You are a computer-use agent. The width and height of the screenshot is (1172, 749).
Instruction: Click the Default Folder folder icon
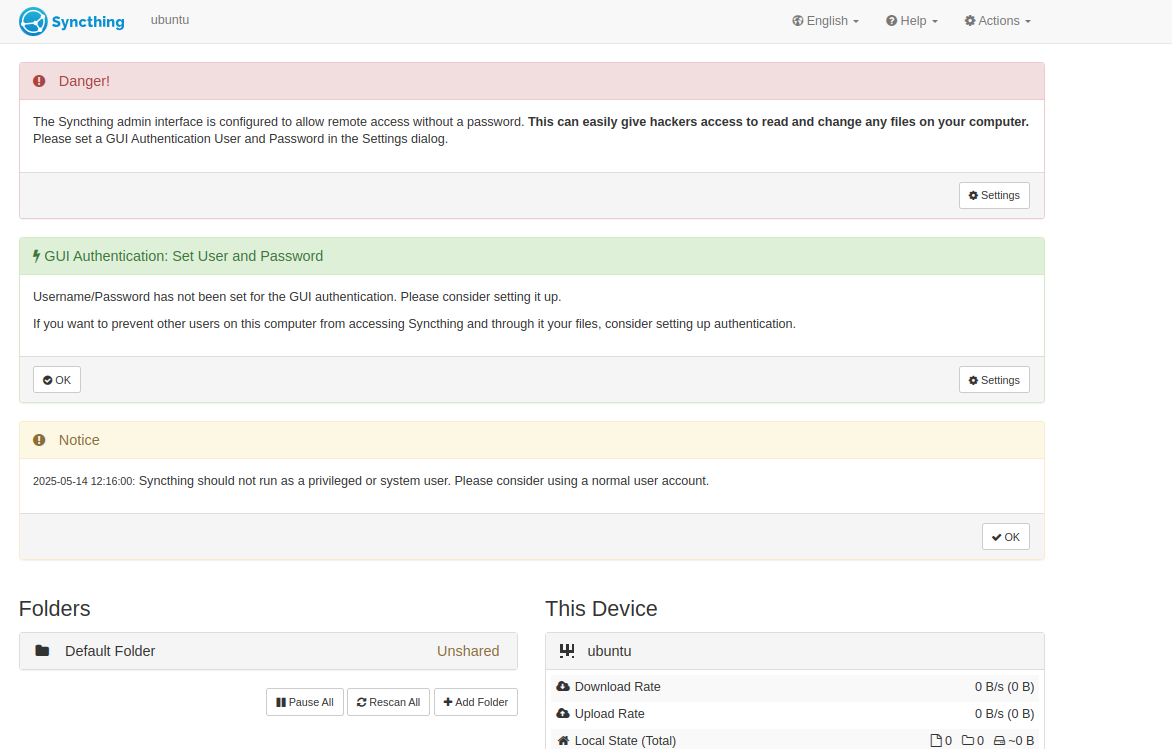coord(42,651)
